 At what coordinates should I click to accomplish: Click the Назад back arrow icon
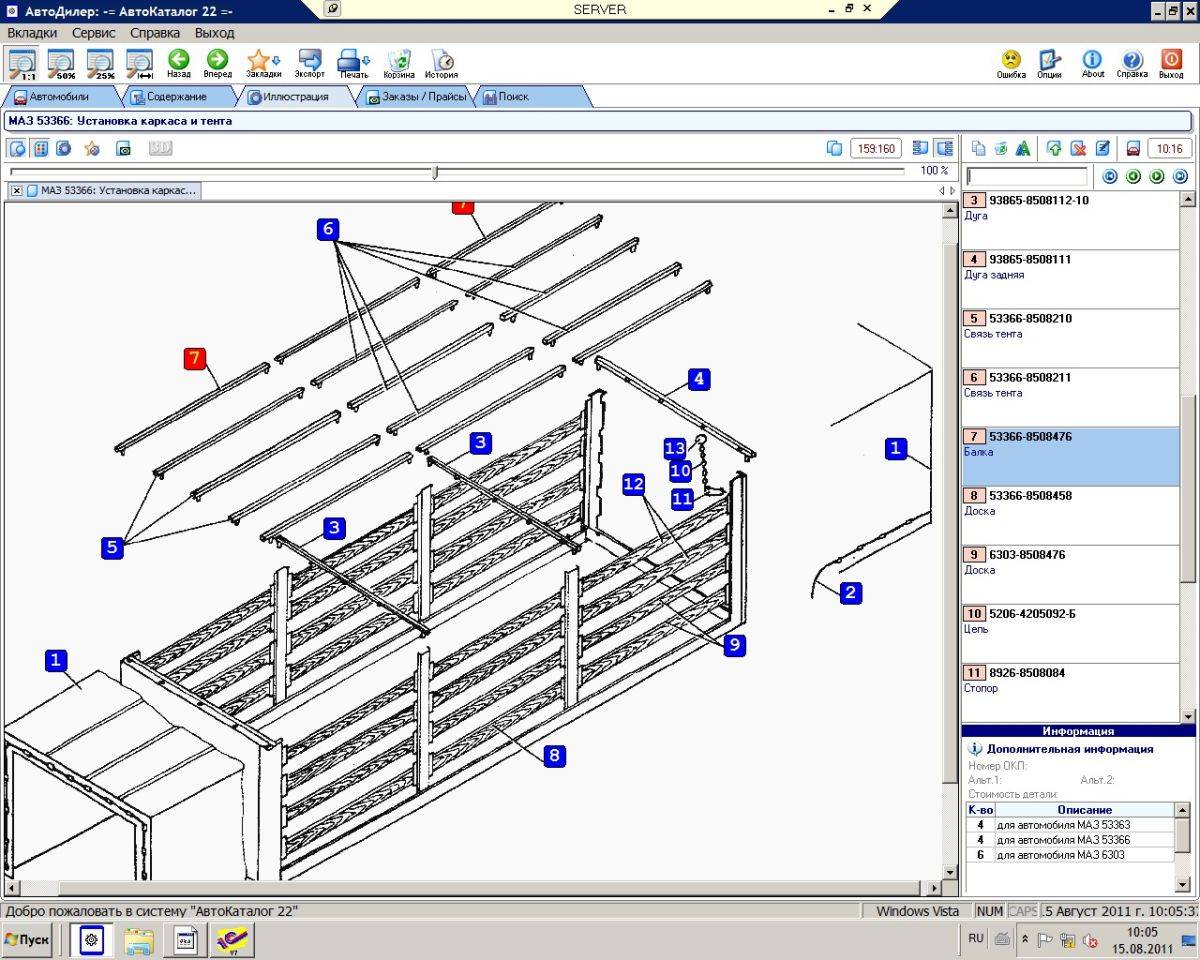179,64
